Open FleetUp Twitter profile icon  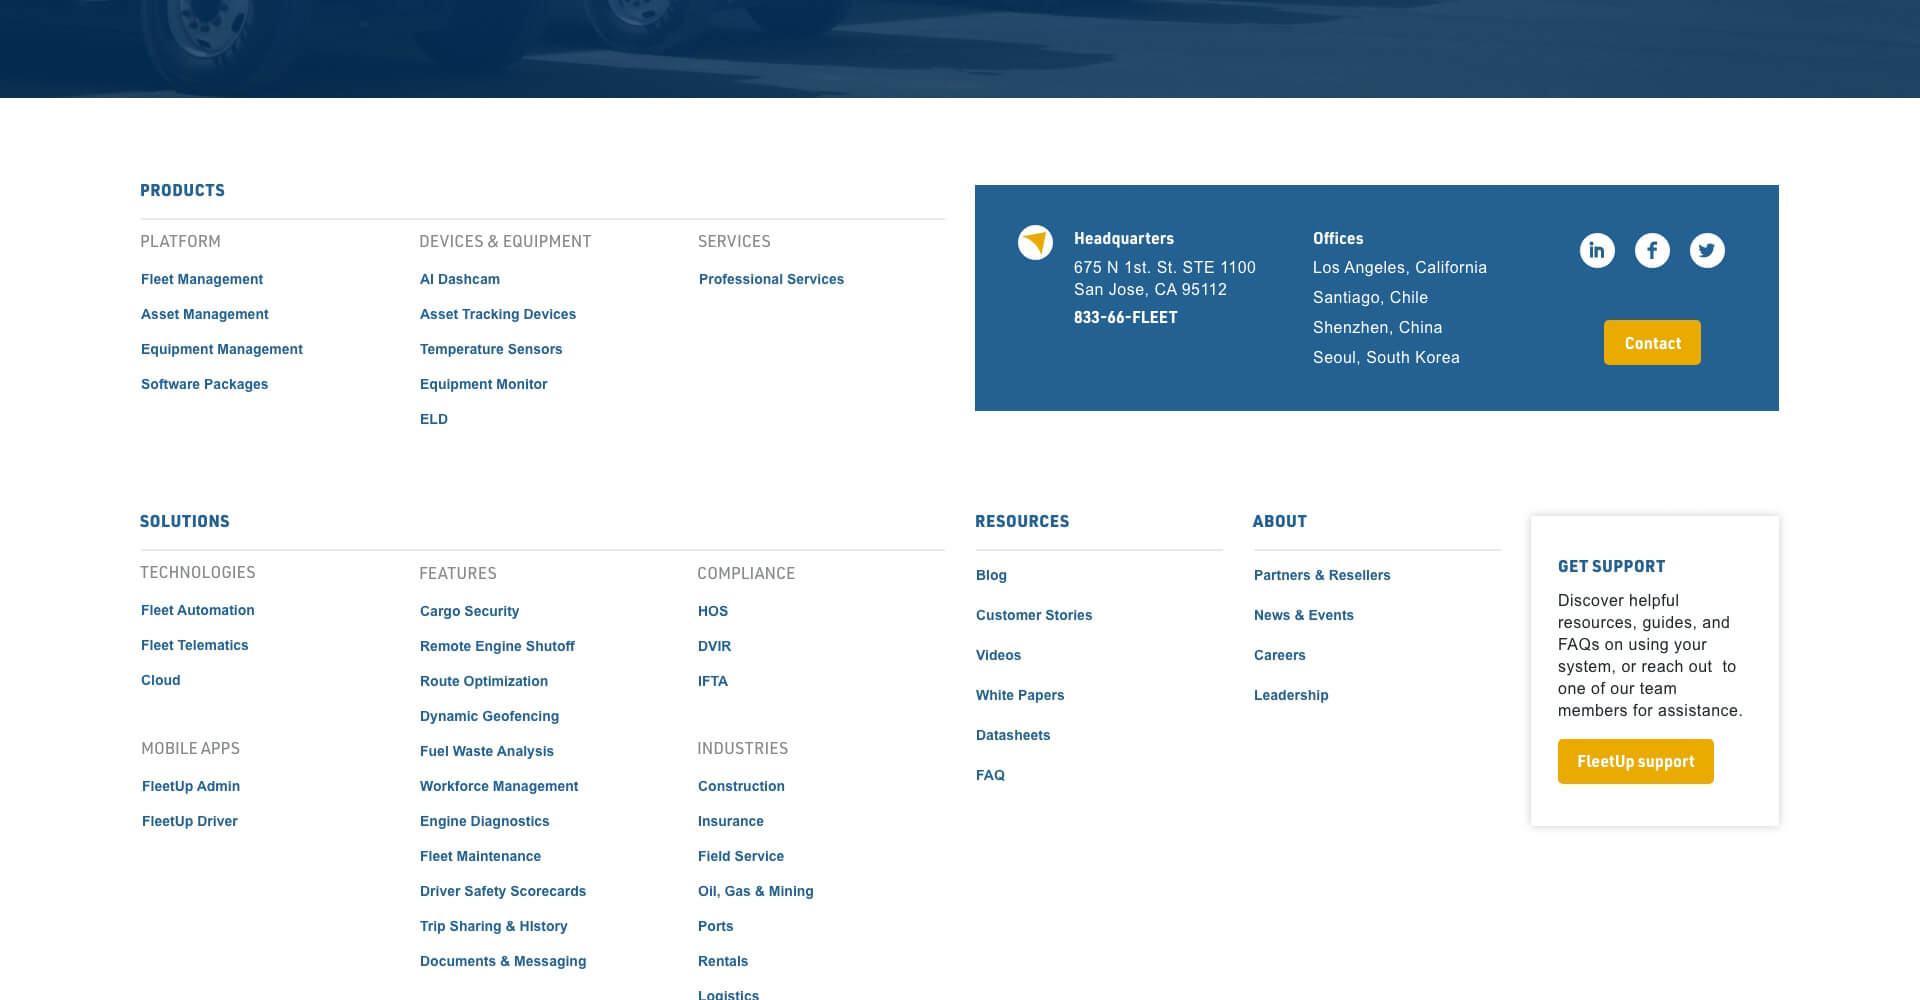[x=1707, y=250]
